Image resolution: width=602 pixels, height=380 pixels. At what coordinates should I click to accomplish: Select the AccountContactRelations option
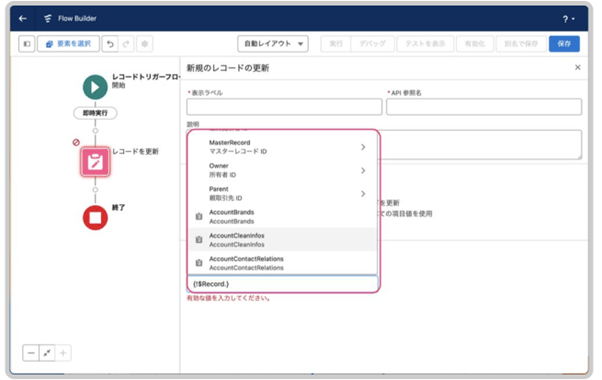[283, 263]
